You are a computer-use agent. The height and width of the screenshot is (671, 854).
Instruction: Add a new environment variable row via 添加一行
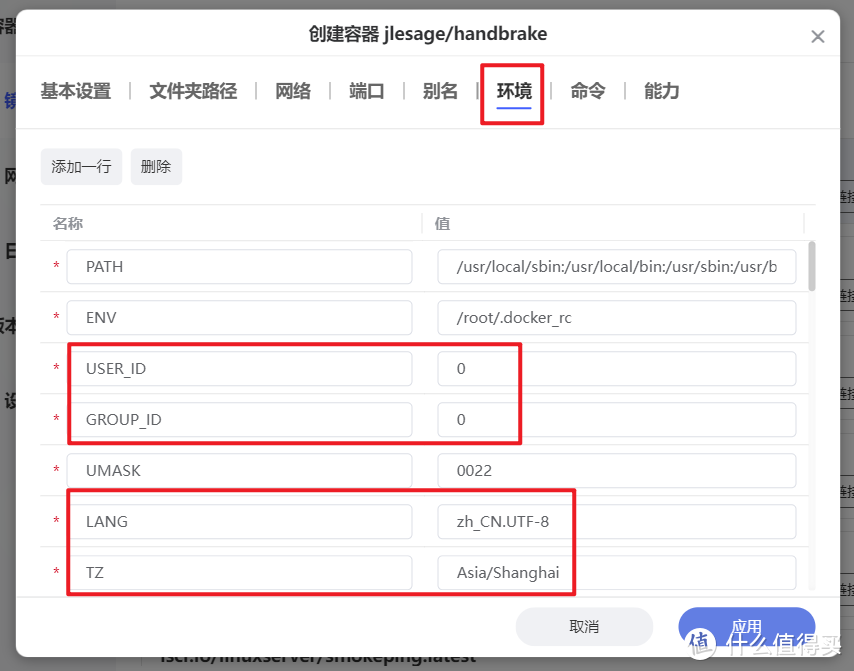[x=81, y=166]
